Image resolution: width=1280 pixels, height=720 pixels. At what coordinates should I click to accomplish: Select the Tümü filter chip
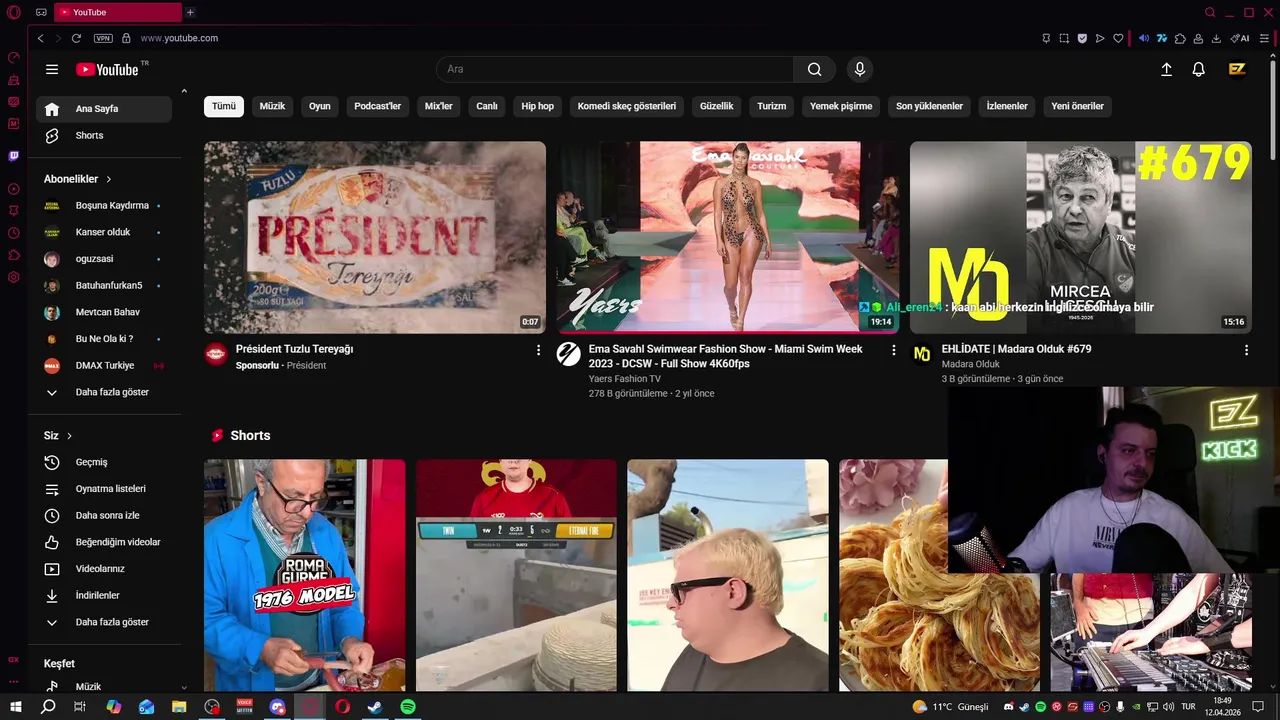click(224, 106)
